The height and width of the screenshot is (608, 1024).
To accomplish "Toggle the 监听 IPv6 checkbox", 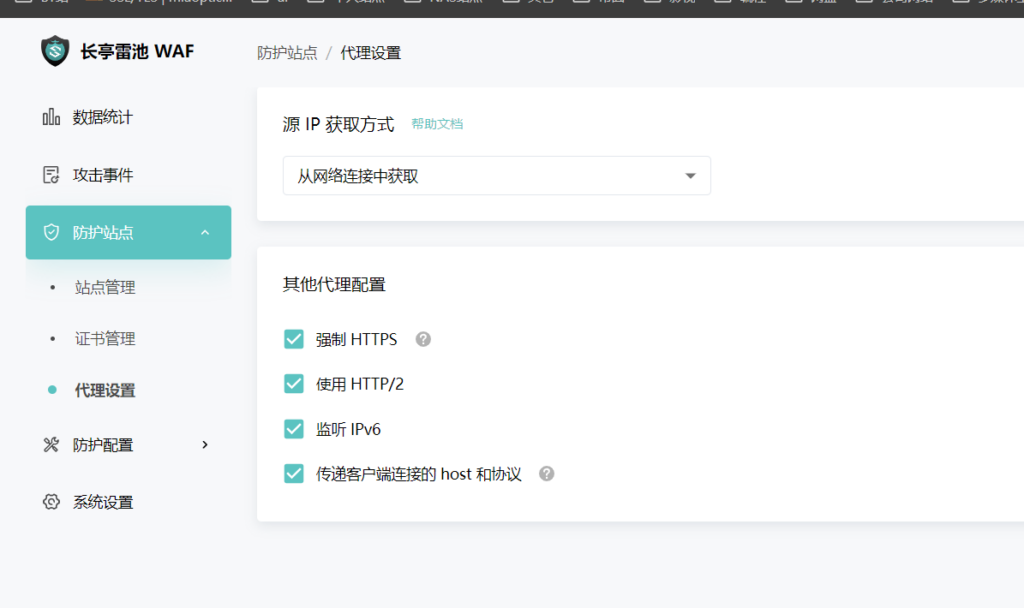I will pos(293,428).
